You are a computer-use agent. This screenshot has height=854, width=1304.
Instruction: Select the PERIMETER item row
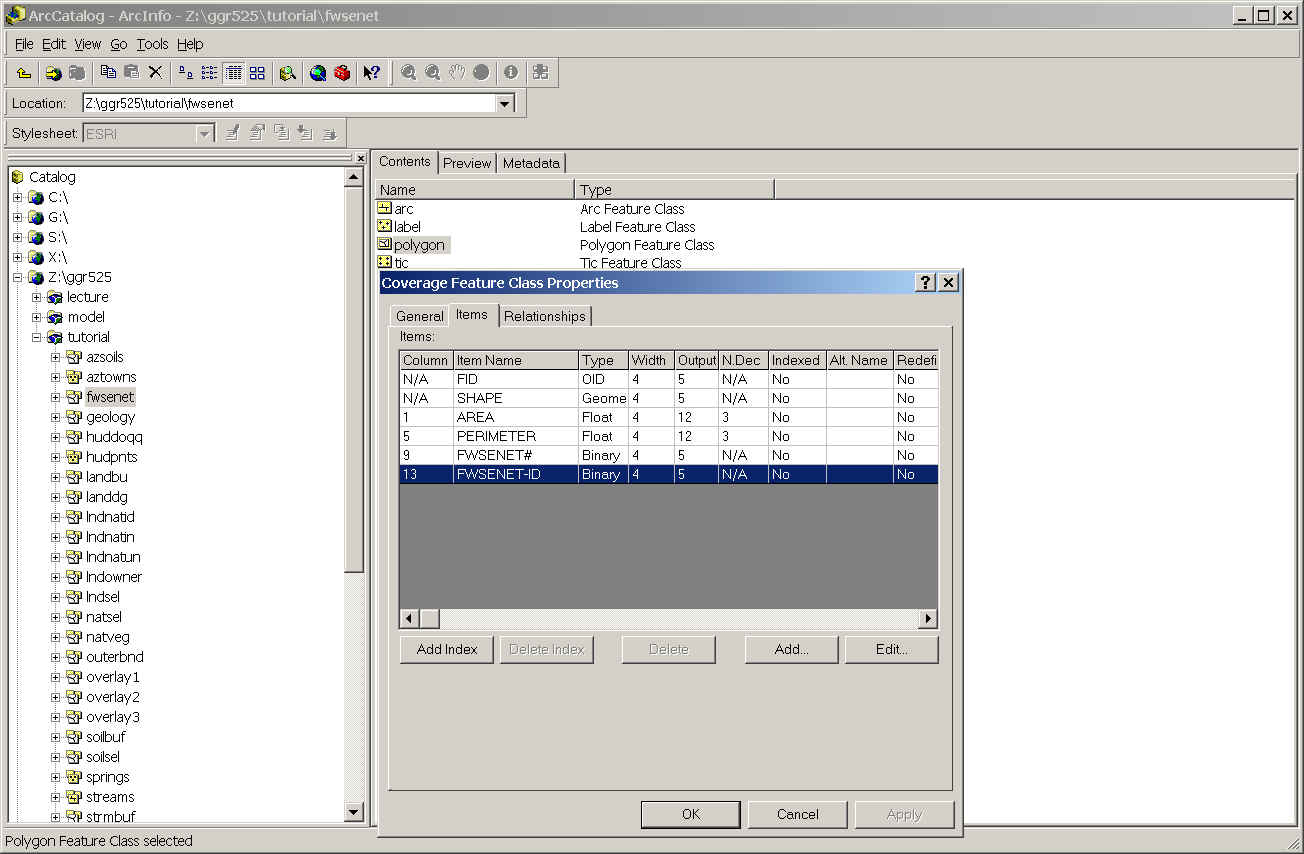(x=668, y=436)
